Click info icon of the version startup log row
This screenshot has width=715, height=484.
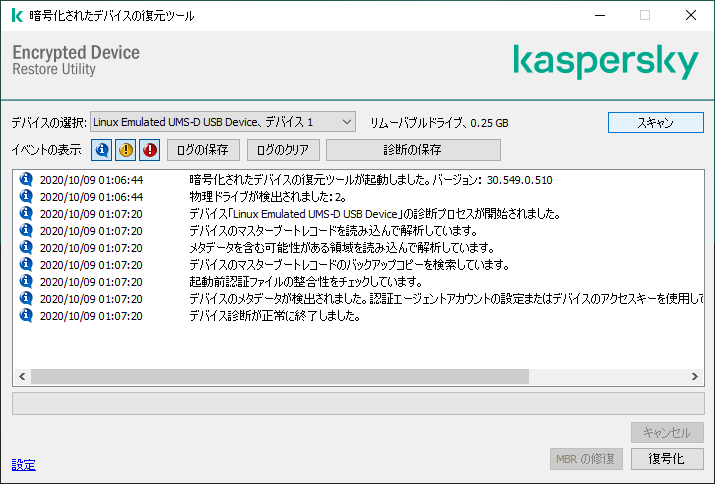[x=26, y=179]
